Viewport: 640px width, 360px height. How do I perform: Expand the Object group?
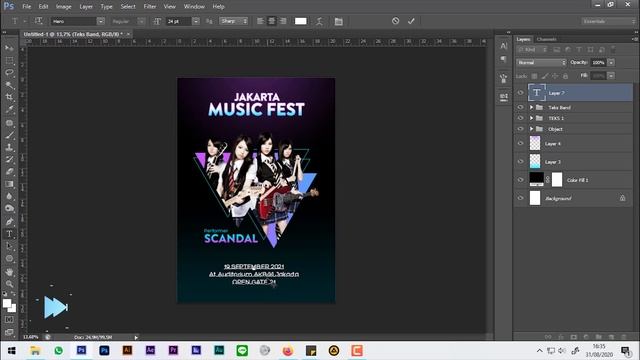coord(531,129)
